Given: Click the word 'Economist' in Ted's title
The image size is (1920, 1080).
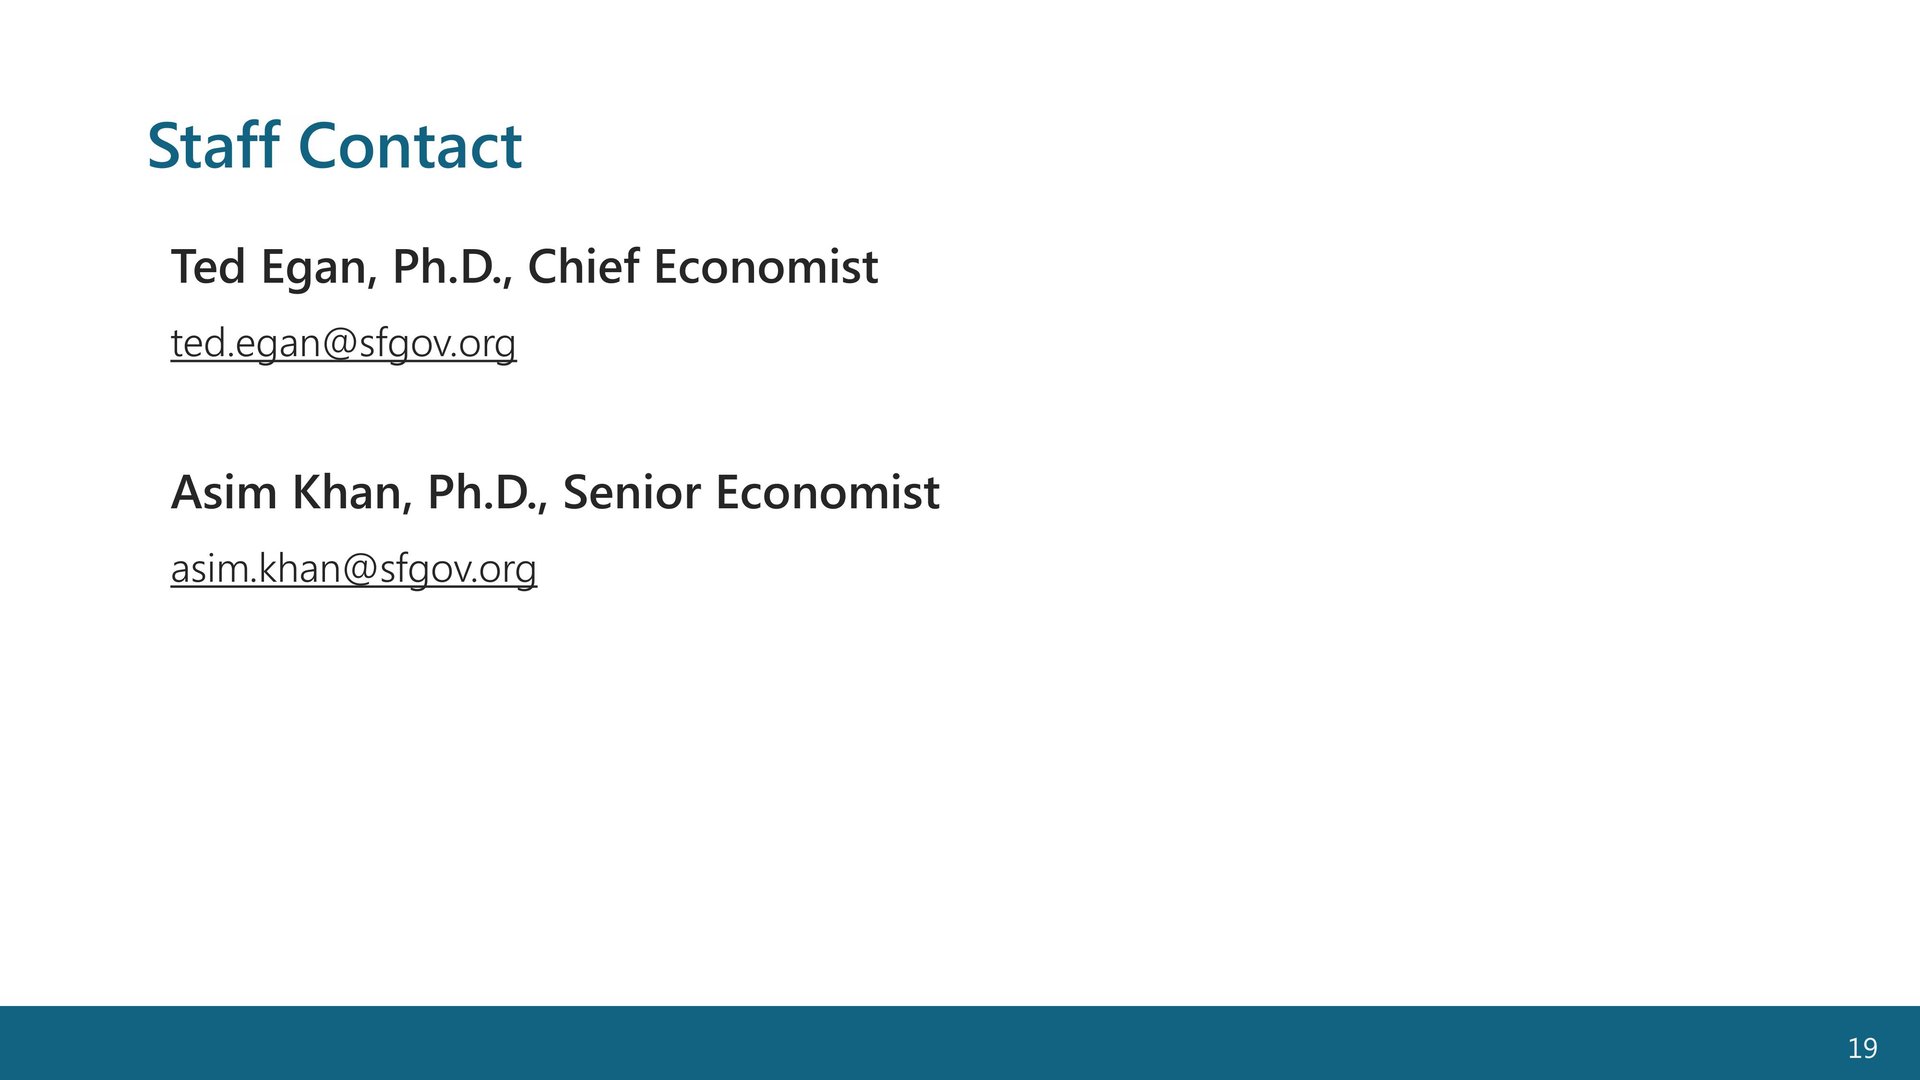Looking at the screenshot, I should coord(766,267).
